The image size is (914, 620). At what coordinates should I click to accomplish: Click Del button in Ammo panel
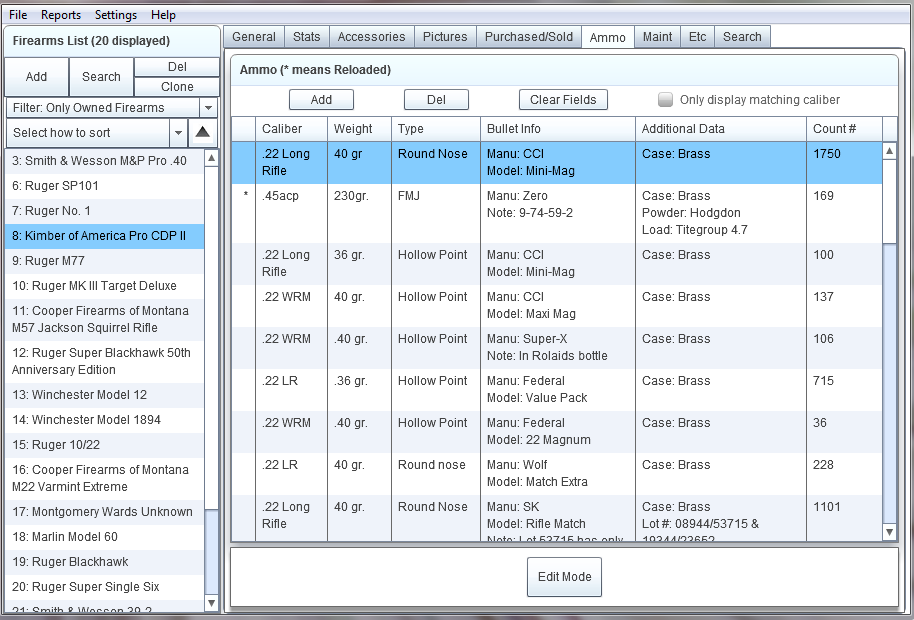(x=436, y=100)
